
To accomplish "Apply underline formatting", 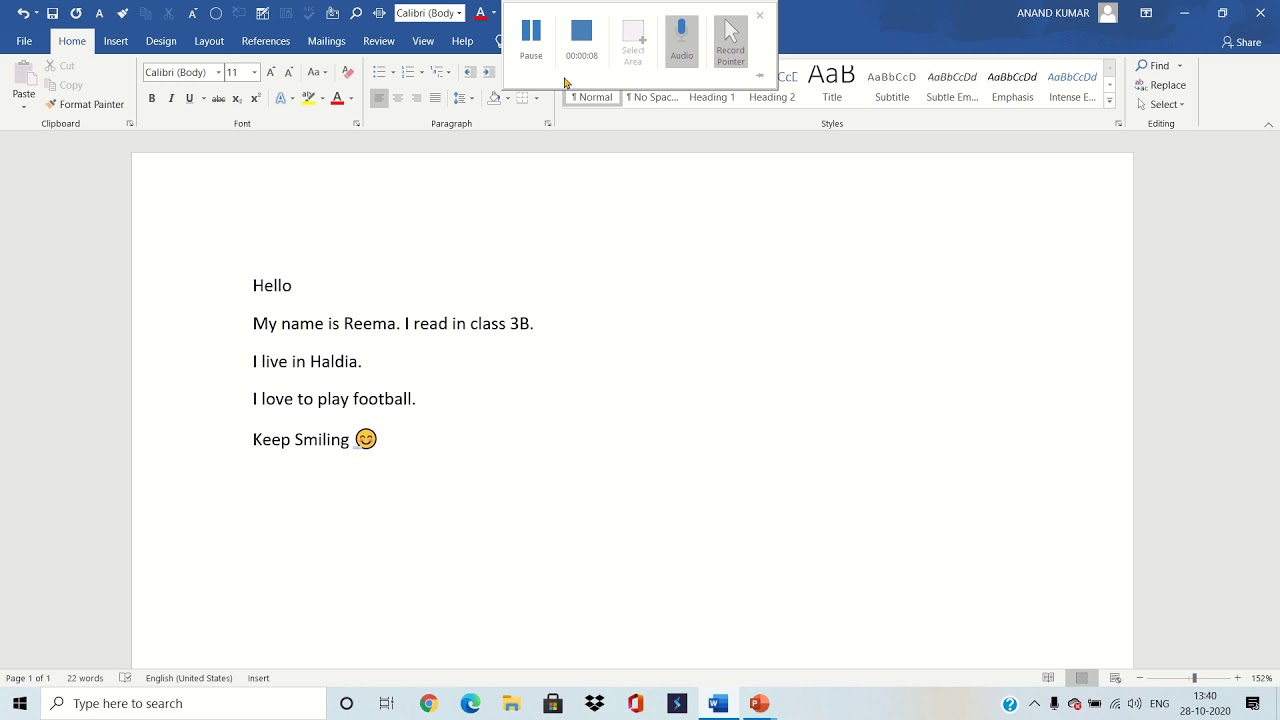I will point(189,98).
